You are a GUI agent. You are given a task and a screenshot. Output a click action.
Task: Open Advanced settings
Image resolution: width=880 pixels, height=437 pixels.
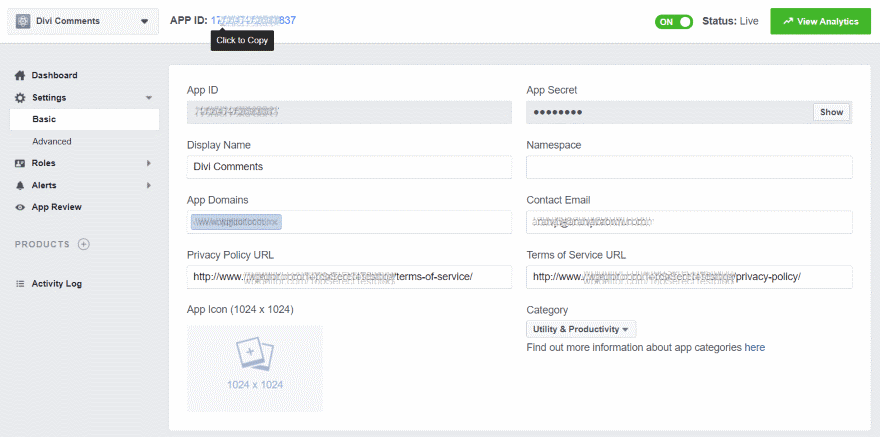click(52, 141)
